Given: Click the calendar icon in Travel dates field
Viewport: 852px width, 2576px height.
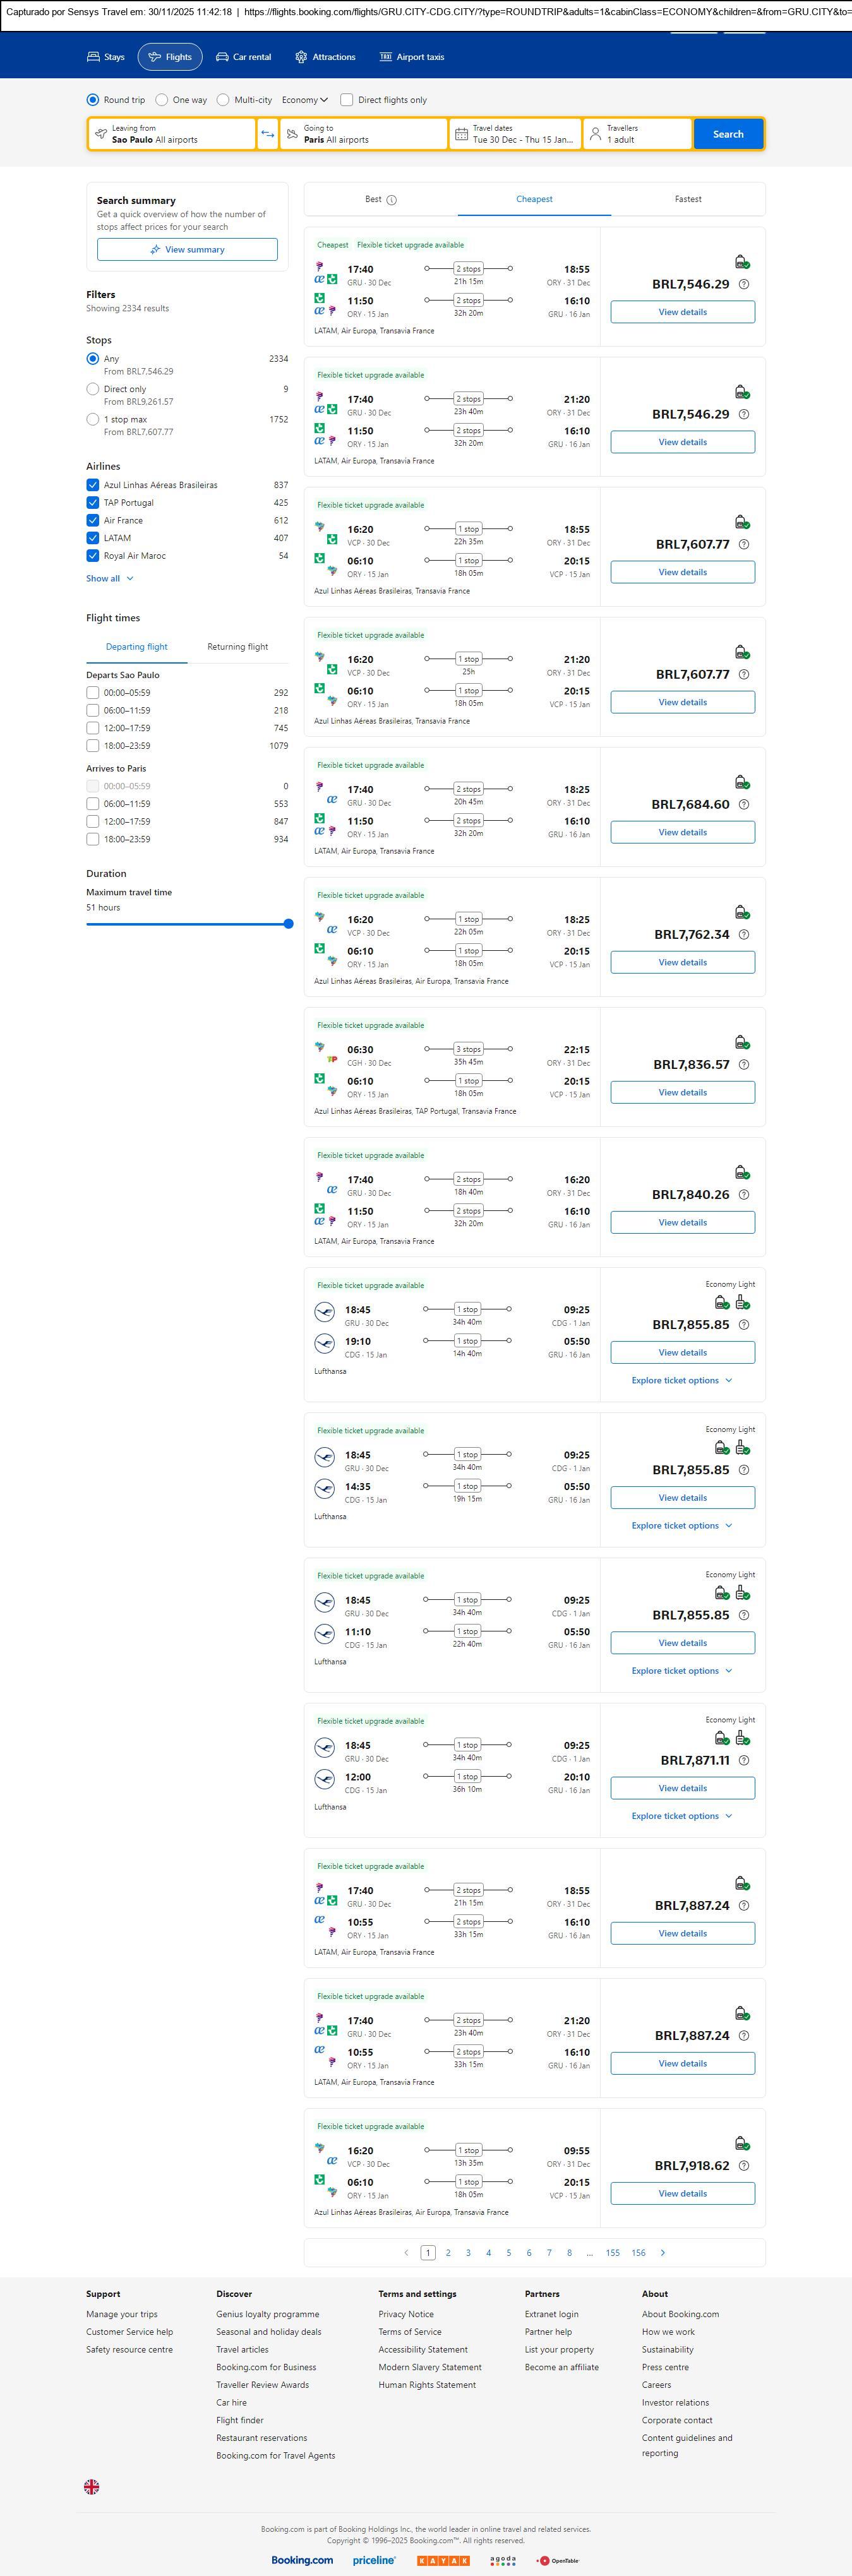Looking at the screenshot, I should [x=461, y=134].
